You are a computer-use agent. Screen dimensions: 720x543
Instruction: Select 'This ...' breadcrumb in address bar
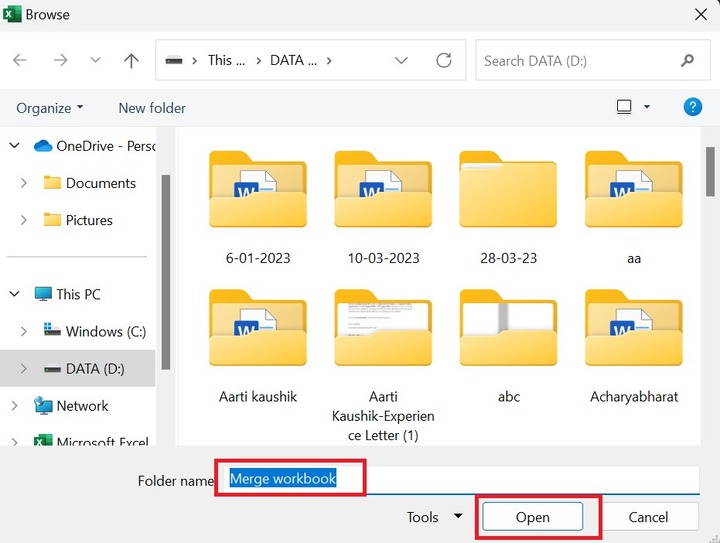(x=226, y=60)
